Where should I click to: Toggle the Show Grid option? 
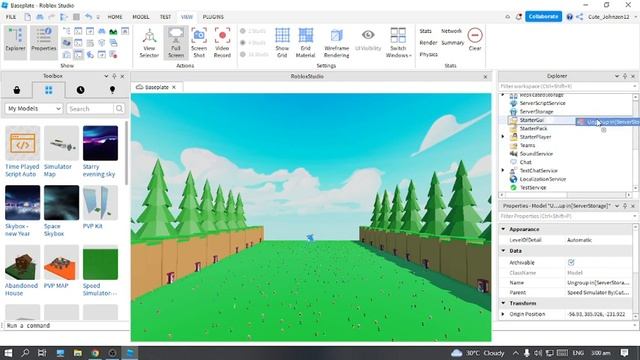pyautogui.click(x=282, y=42)
